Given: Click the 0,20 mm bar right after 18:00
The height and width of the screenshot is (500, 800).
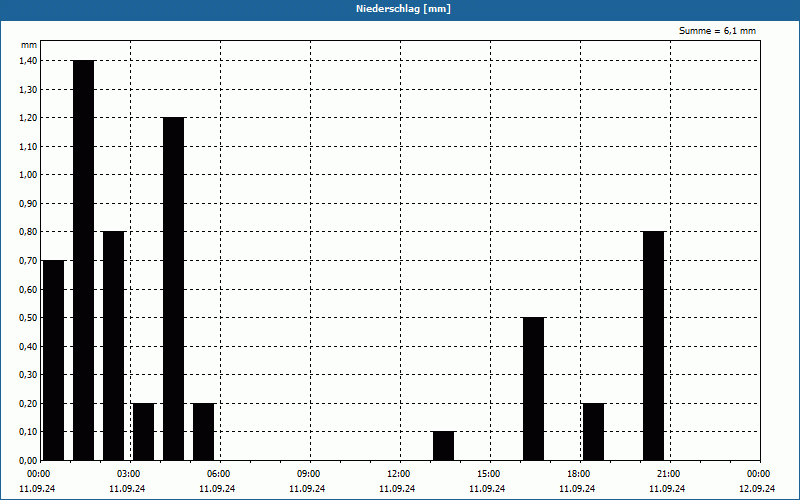Looking at the screenshot, I should tap(593, 432).
